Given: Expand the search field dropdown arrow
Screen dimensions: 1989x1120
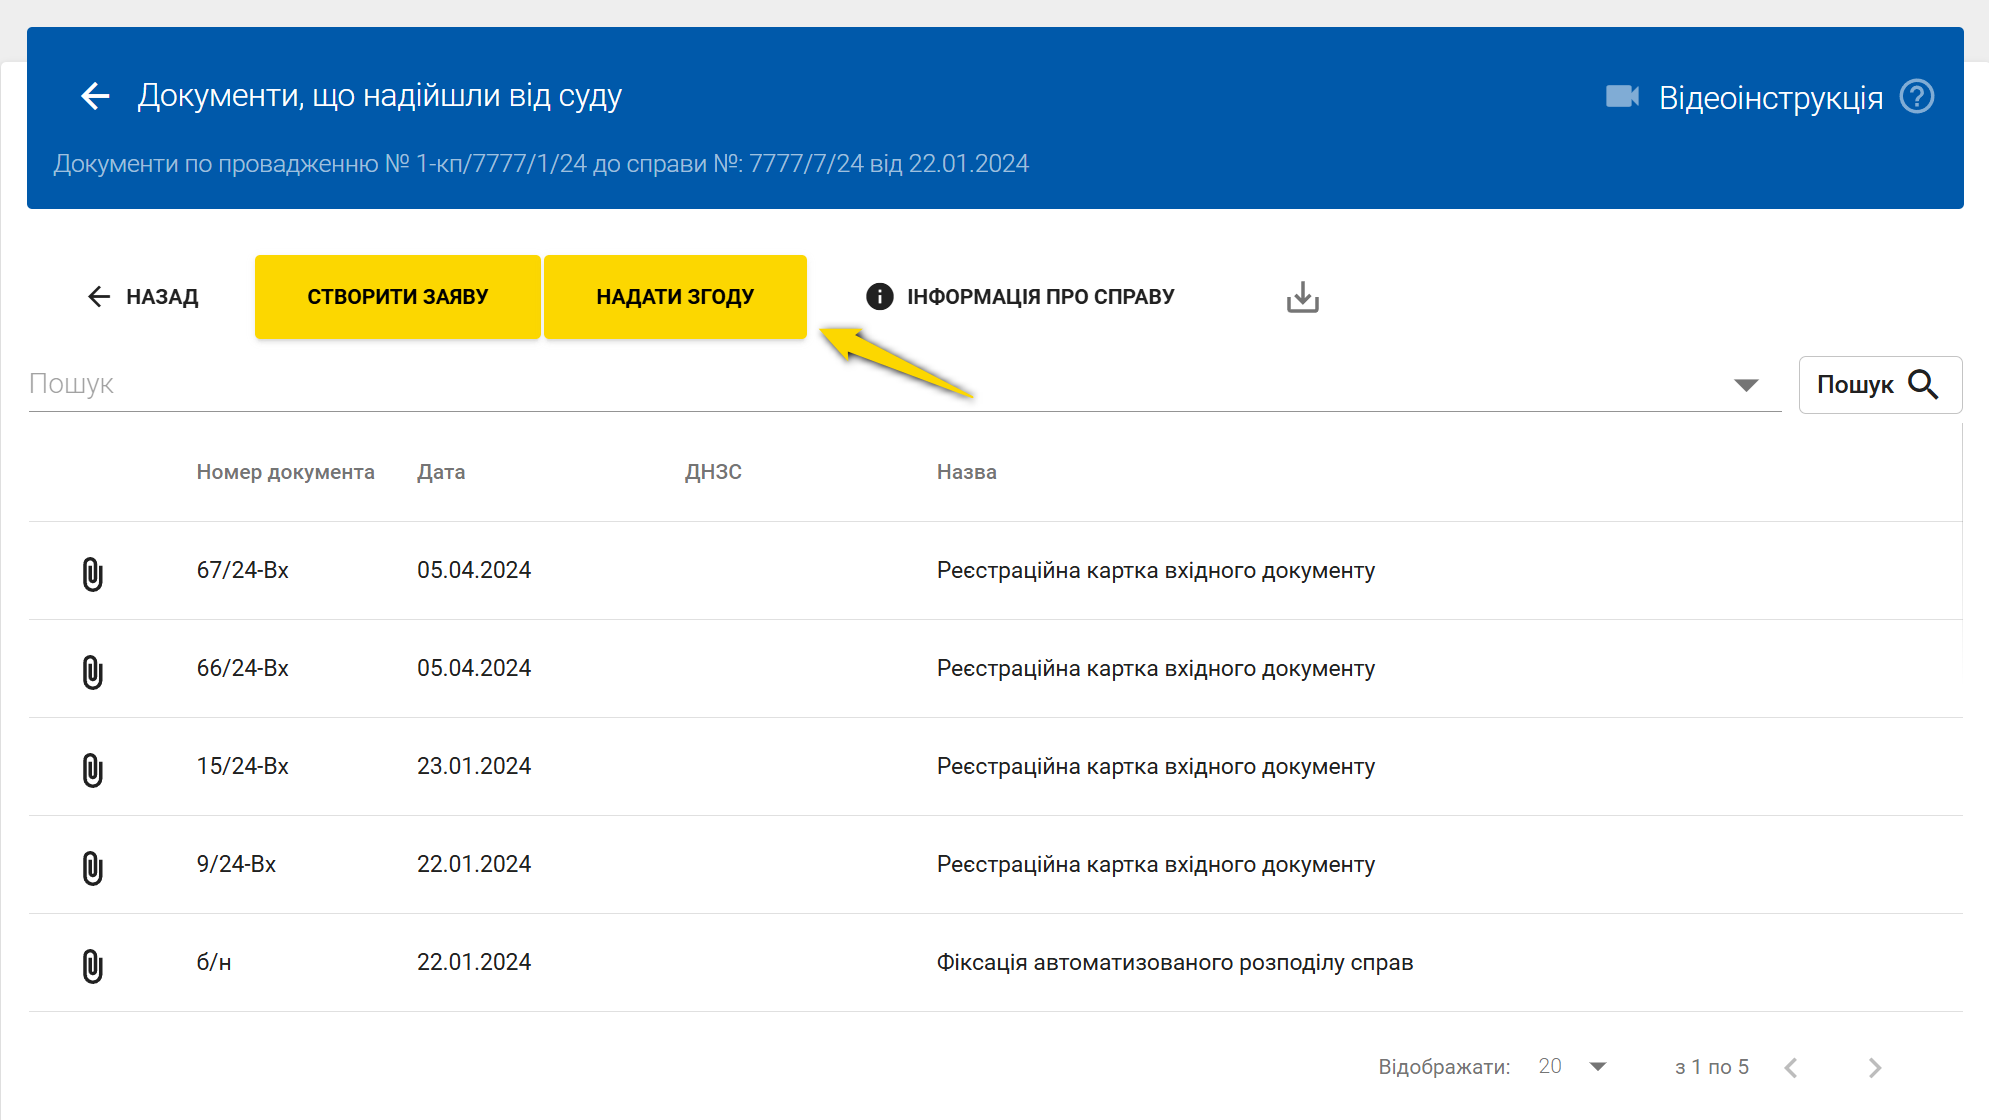Looking at the screenshot, I should [1746, 385].
